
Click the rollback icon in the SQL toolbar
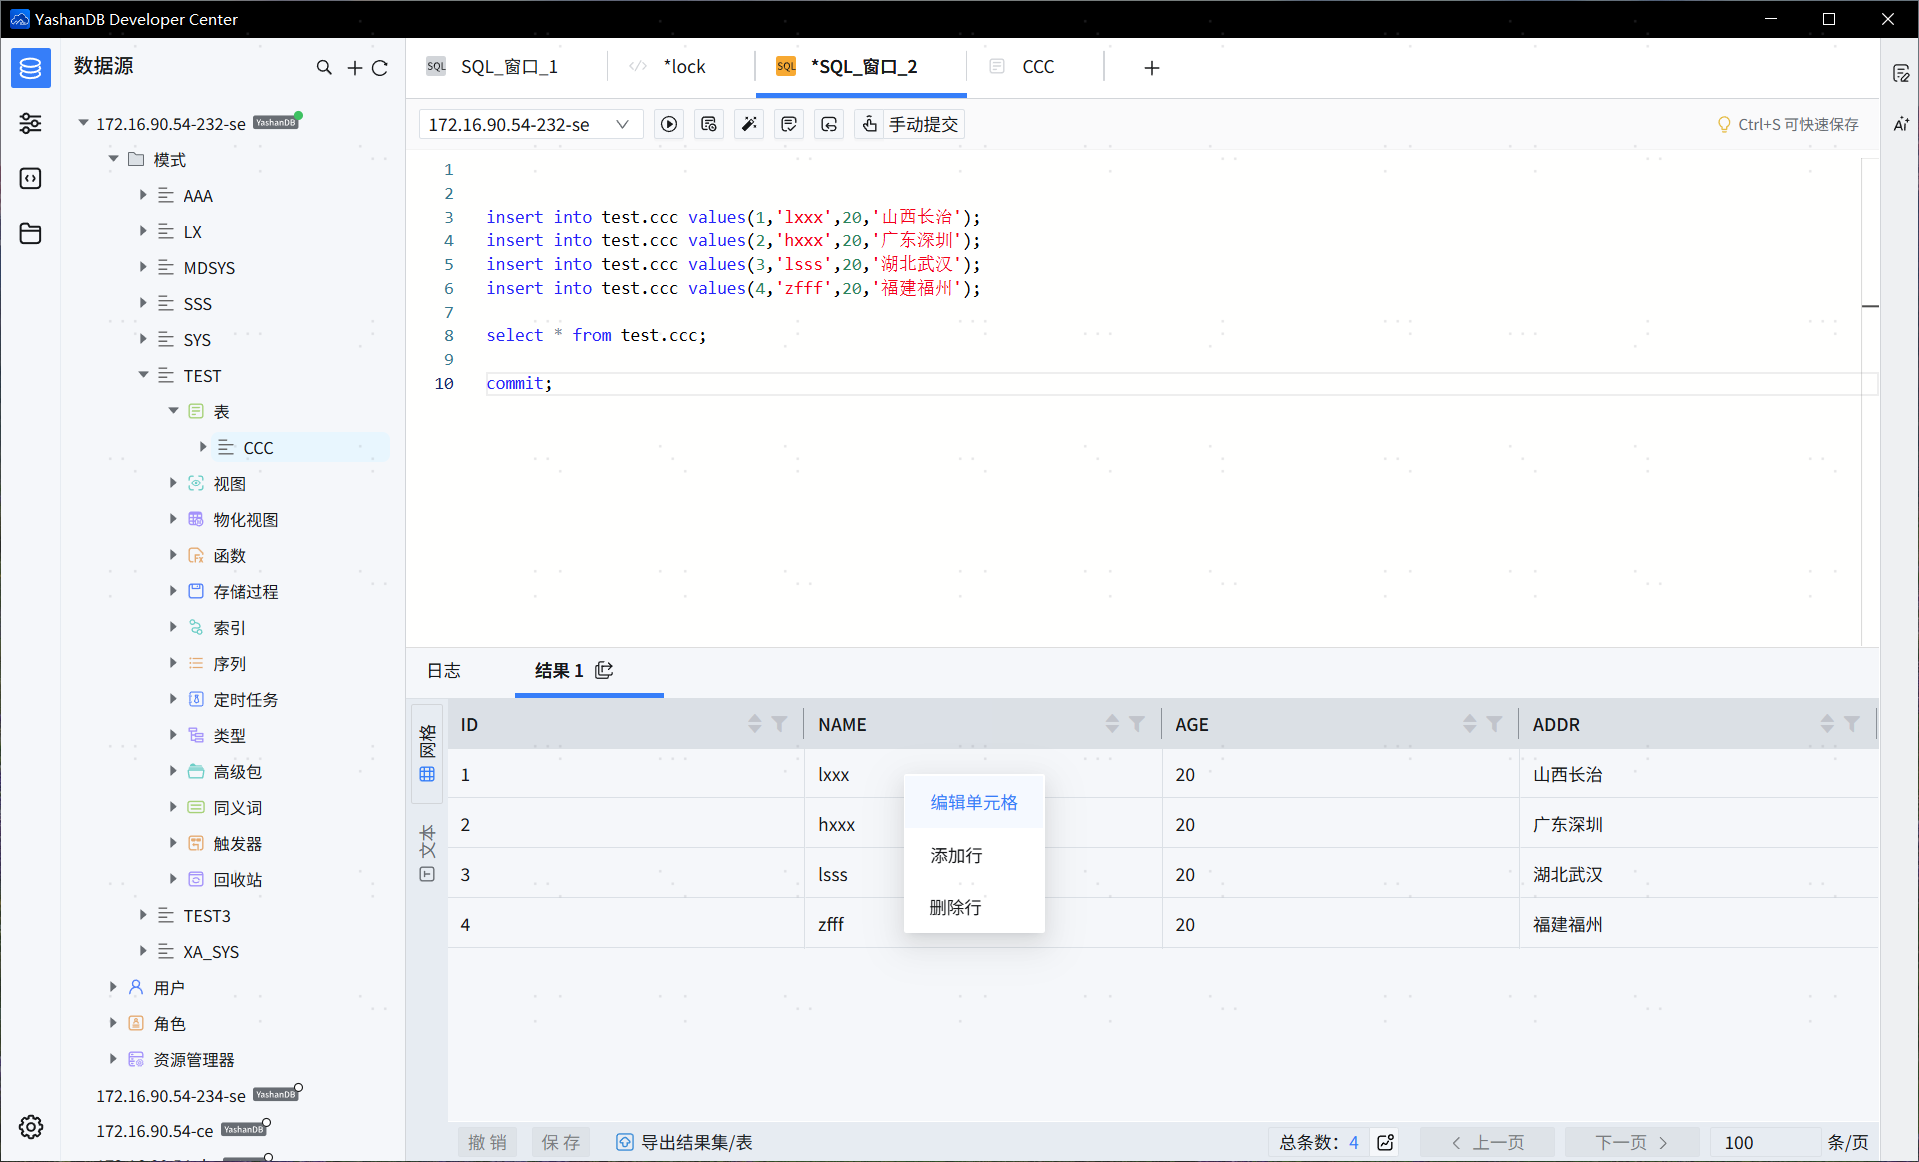[x=829, y=124]
